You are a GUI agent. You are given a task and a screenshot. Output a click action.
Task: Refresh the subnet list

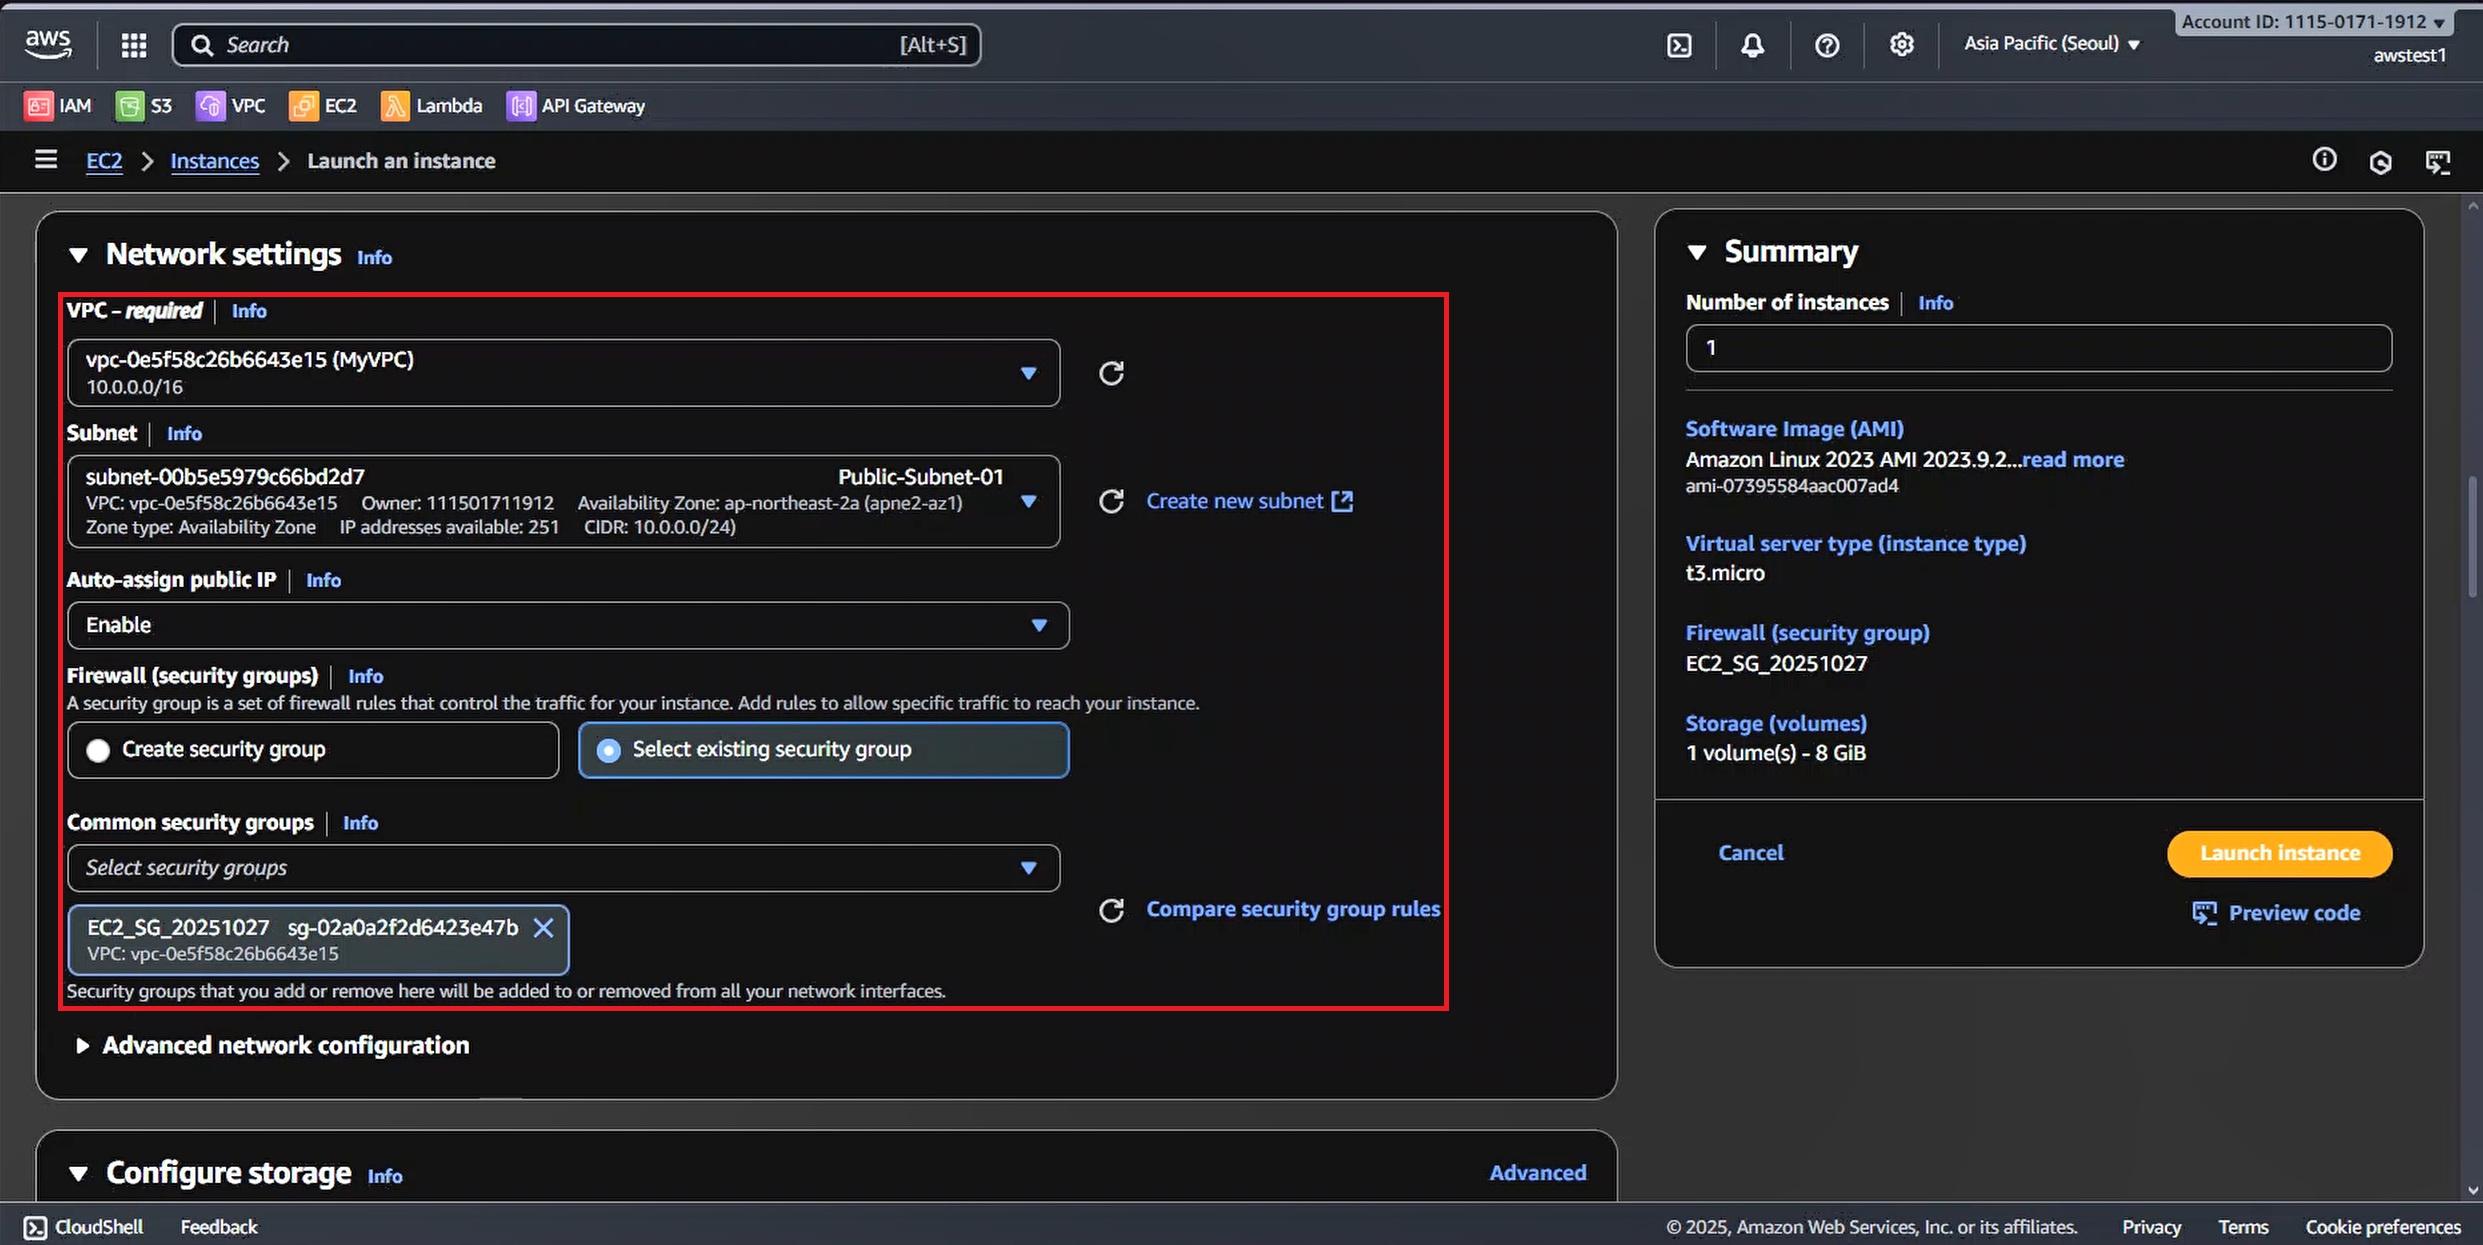click(1111, 501)
